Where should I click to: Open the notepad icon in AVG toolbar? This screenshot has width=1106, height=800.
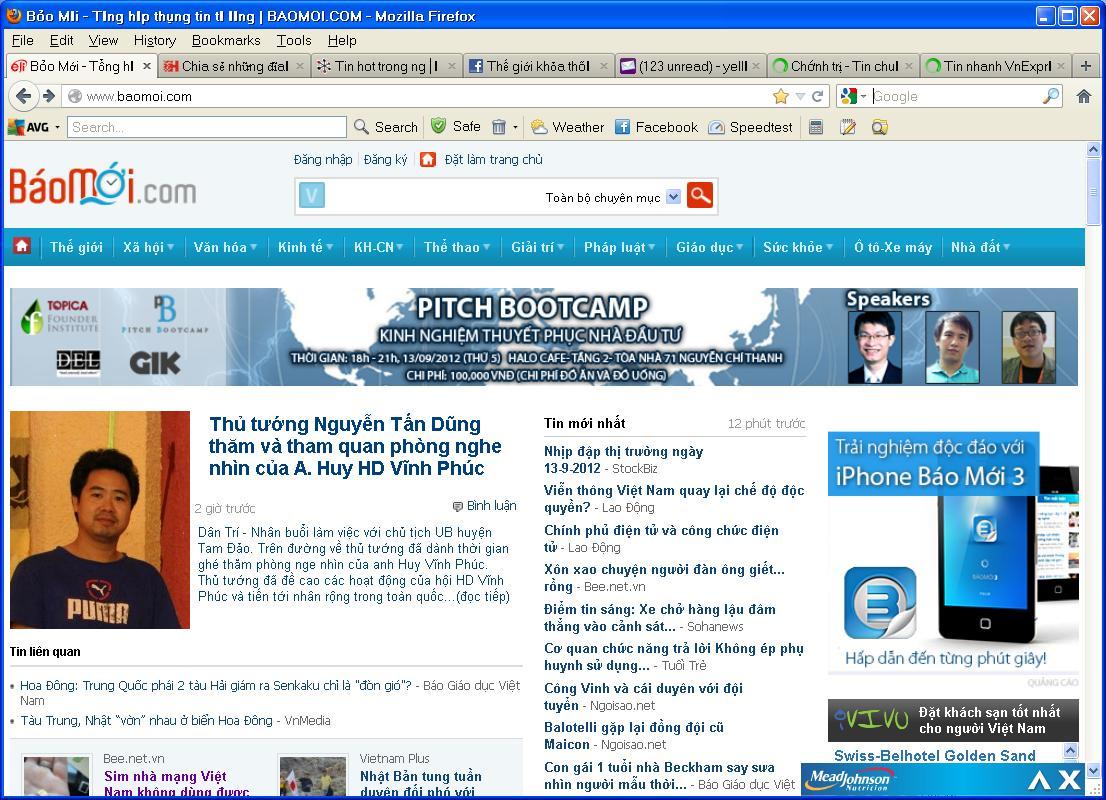(848, 127)
